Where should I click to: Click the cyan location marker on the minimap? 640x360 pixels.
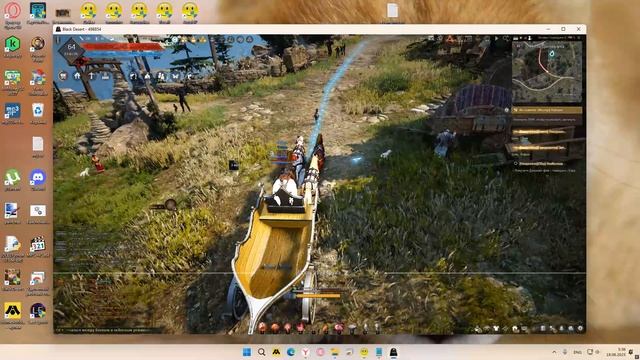click(552, 53)
